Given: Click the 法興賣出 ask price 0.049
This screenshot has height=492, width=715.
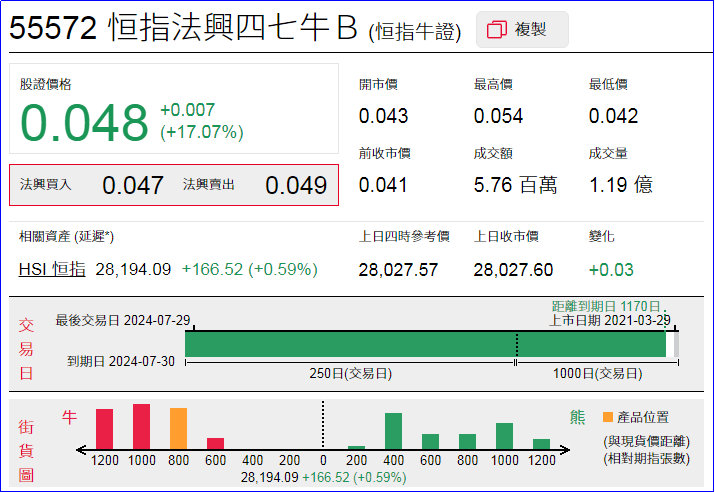Looking at the screenshot, I should 296,185.
